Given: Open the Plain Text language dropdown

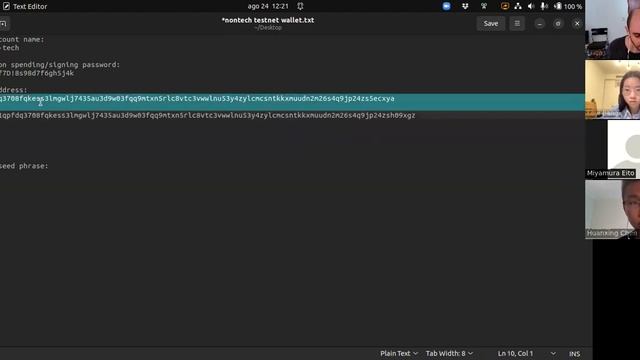Looking at the screenshot, I should [x=399, y=353].
